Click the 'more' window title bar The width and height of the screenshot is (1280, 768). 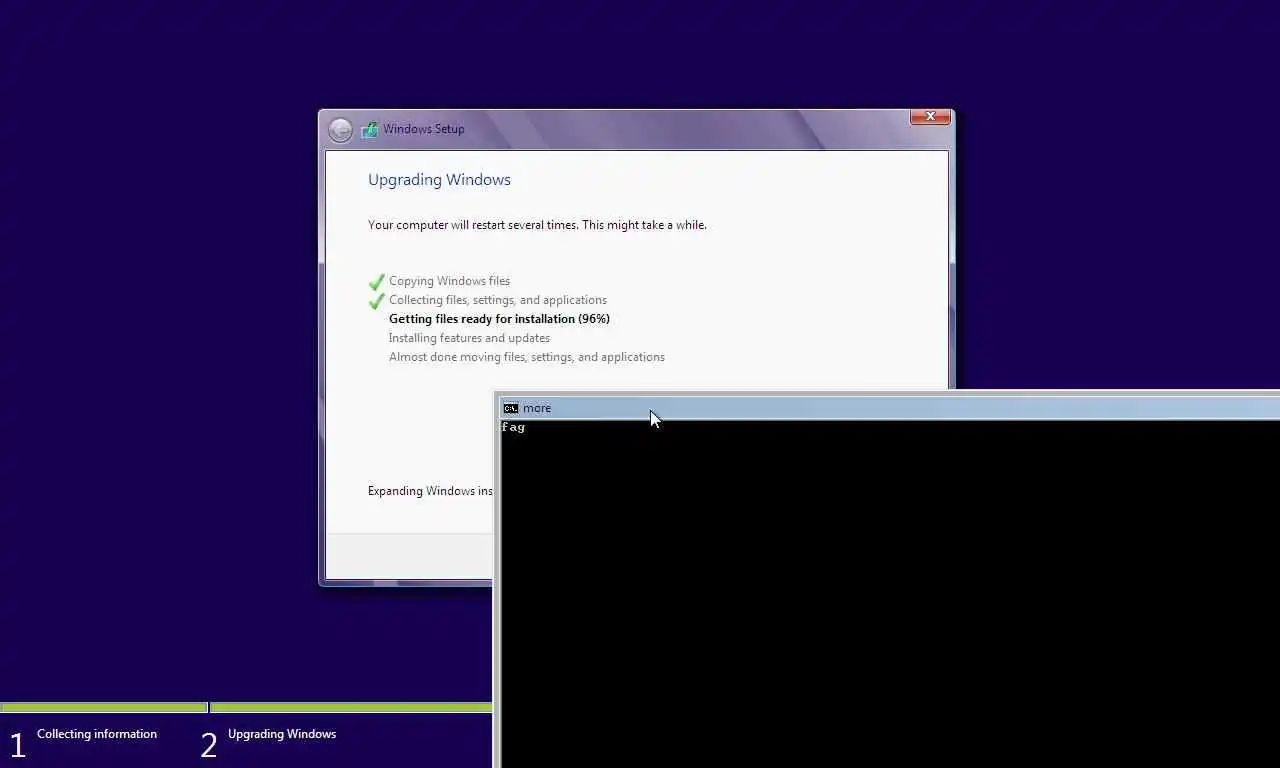coord(889,407)
